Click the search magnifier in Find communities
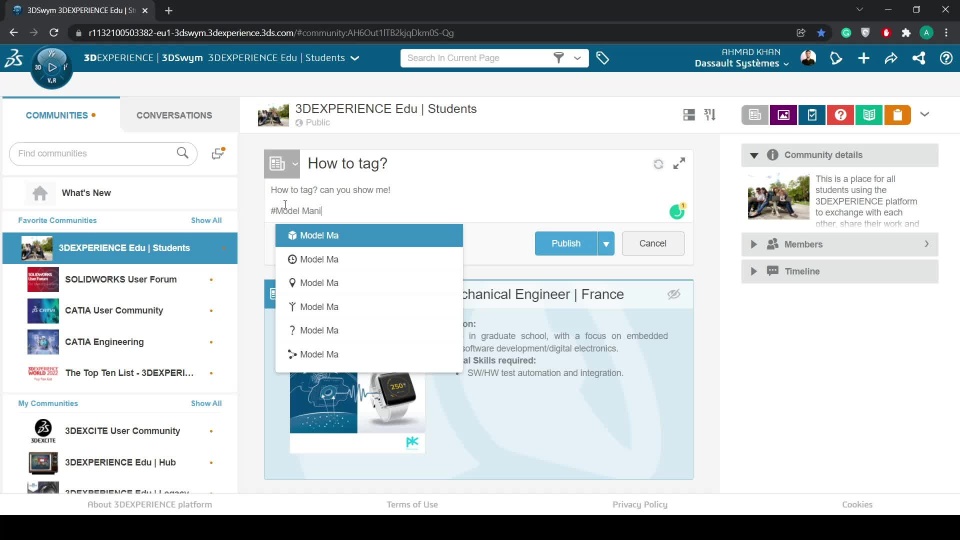 click(182, 153)
